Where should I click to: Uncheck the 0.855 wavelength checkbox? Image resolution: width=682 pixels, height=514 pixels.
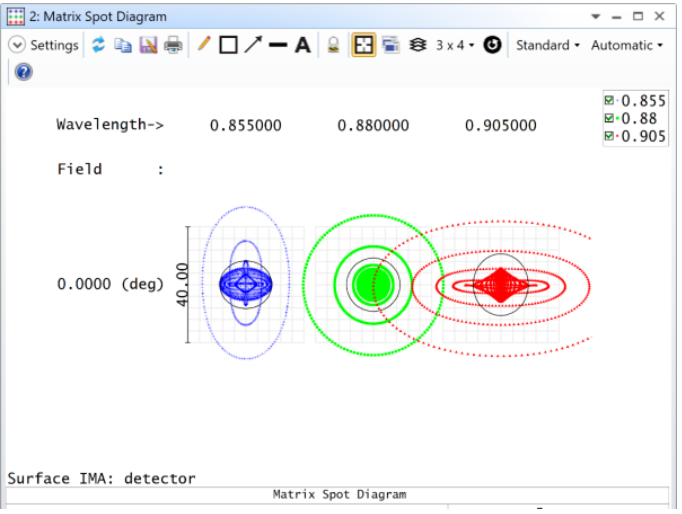609,100
